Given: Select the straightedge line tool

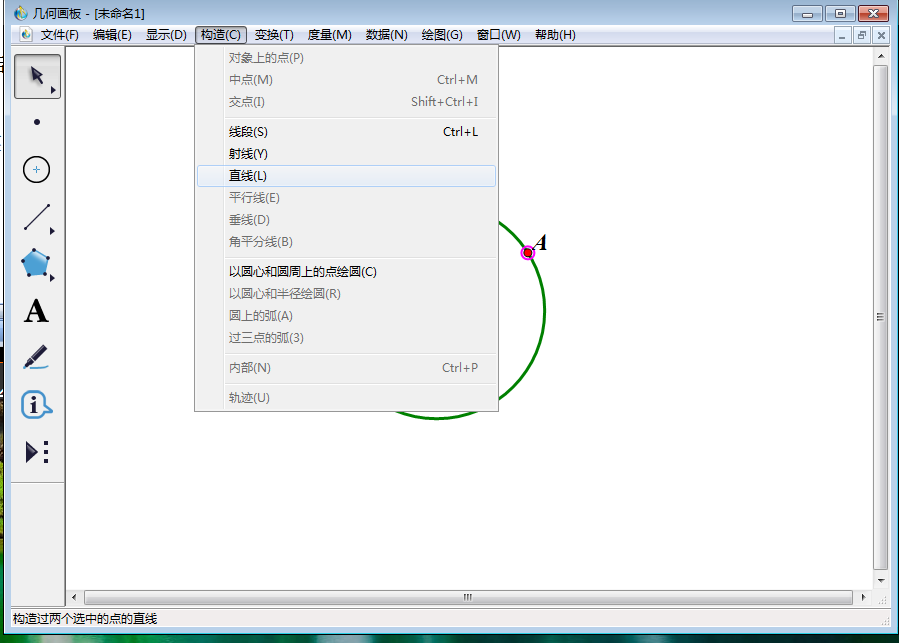Looking at the screenshot, I should (36, 217).
